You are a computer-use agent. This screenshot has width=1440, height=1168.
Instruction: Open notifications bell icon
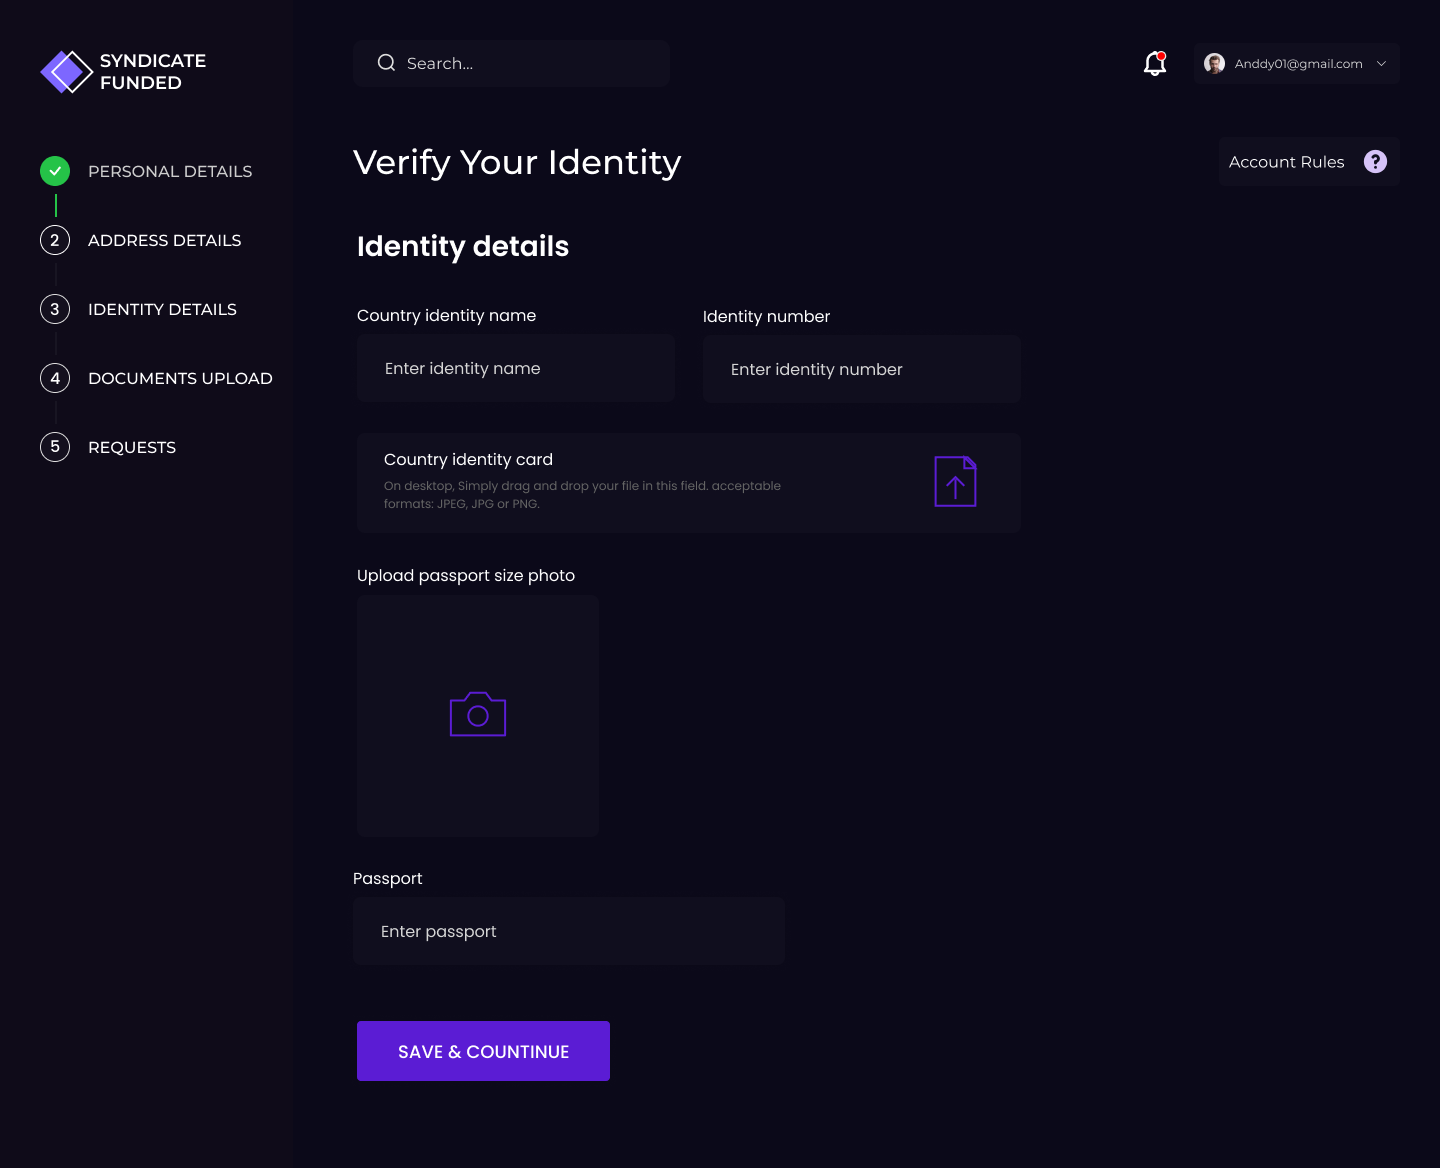pyautogui.click(x=1155, y=64)
